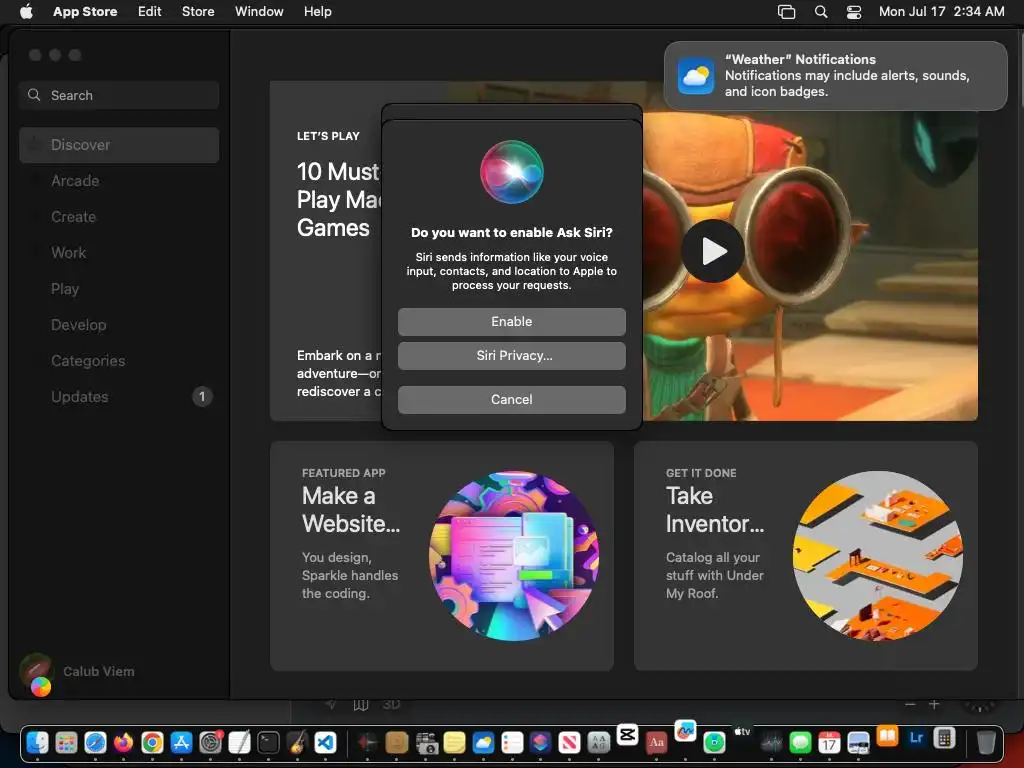The image size is (1024, 768).
Task: Launch Visual Studio Code from the Dock
Action: click(x=325, y=743)
